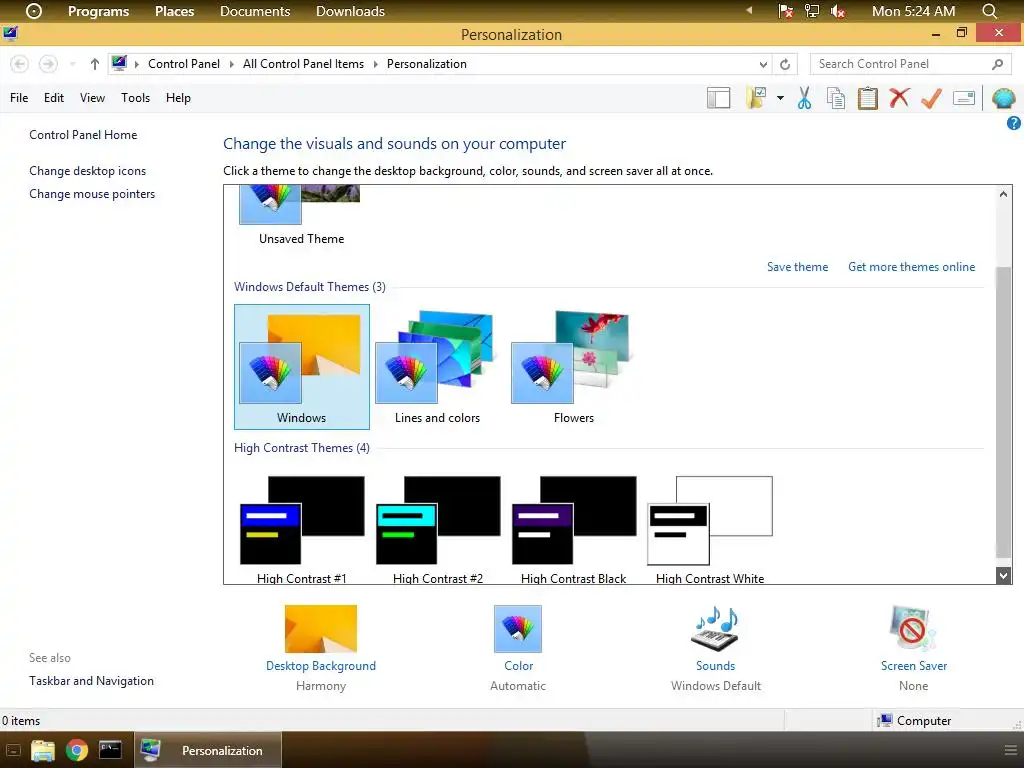Open Places in the top panel
The image size is (1024, 768).
tap(174, 11)
